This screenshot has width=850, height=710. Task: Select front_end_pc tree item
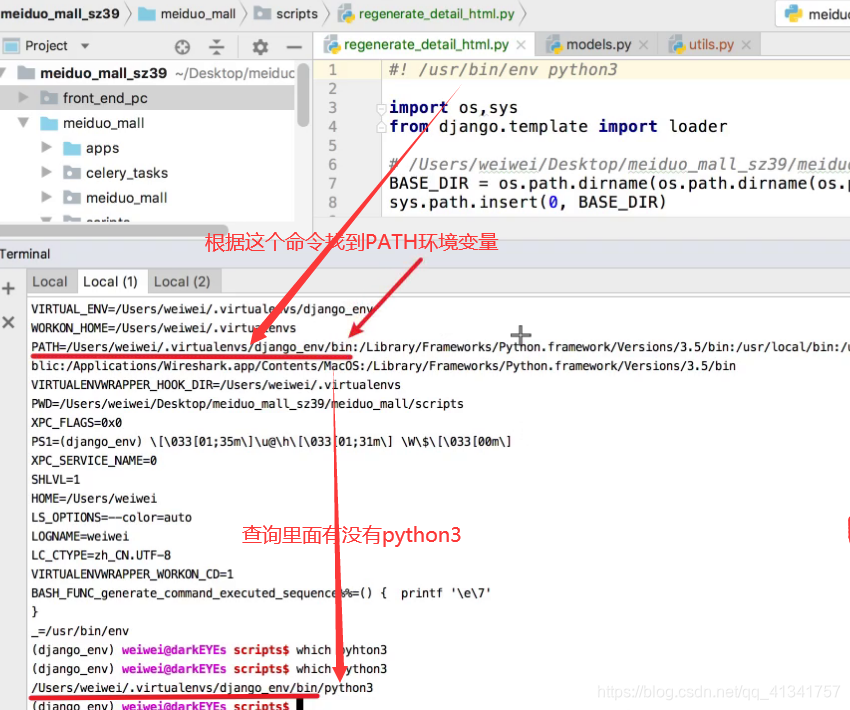pyautogui.click(x=147, y=98)
